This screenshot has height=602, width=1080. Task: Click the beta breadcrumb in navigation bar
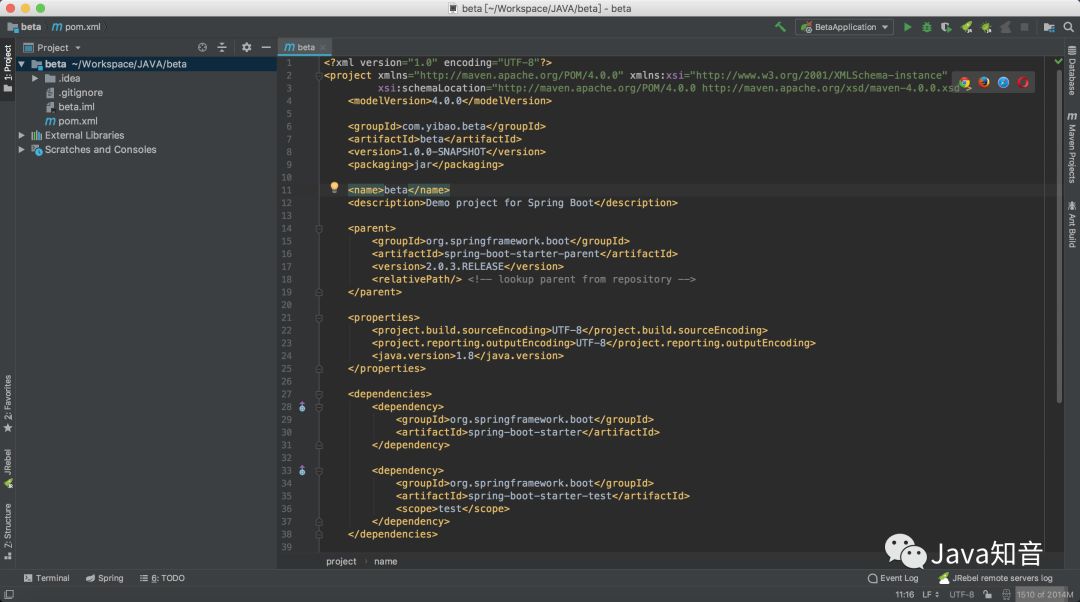[x=24, y=27]
